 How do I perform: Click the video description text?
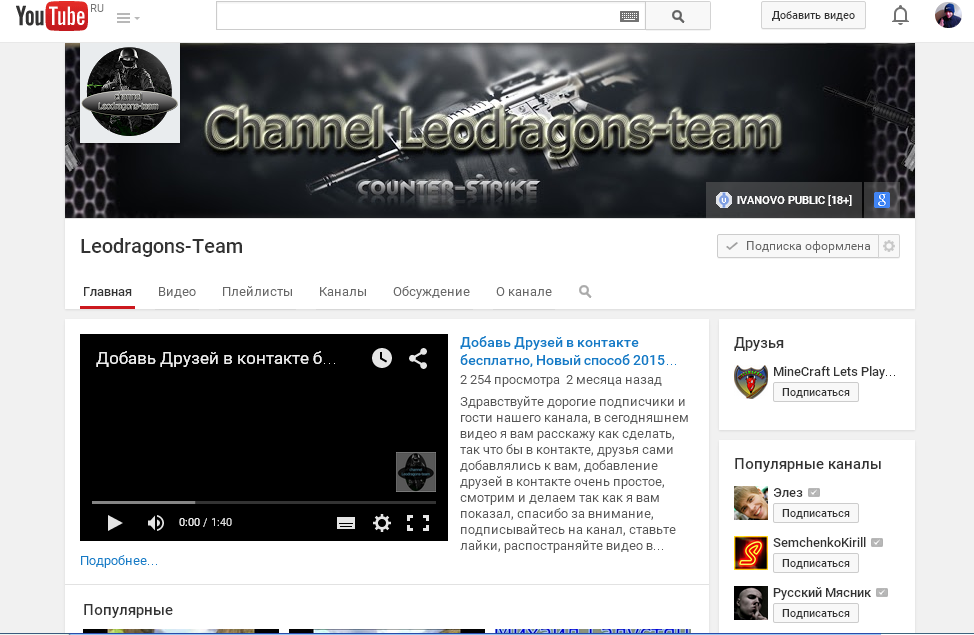pyautogui.click(x=575, y=473)
